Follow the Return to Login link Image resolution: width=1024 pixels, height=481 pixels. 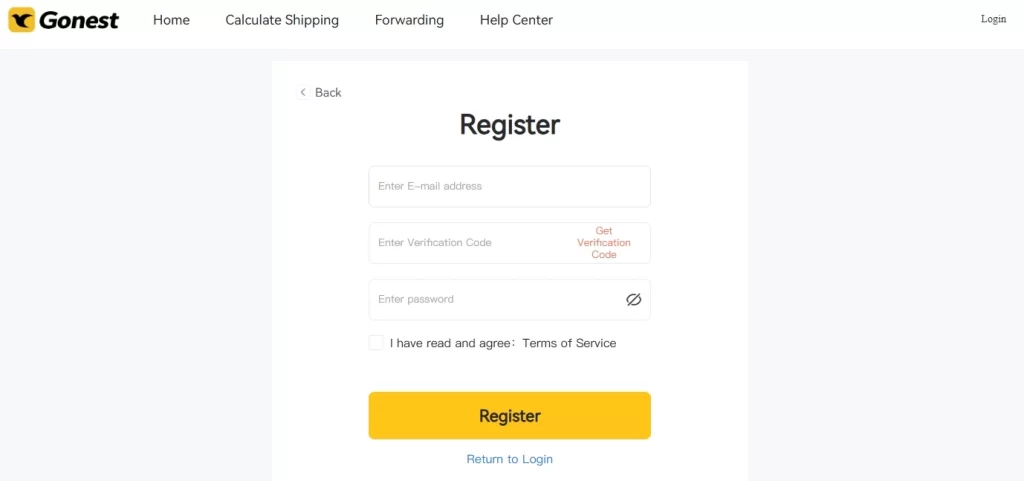[x=509, y=459]
